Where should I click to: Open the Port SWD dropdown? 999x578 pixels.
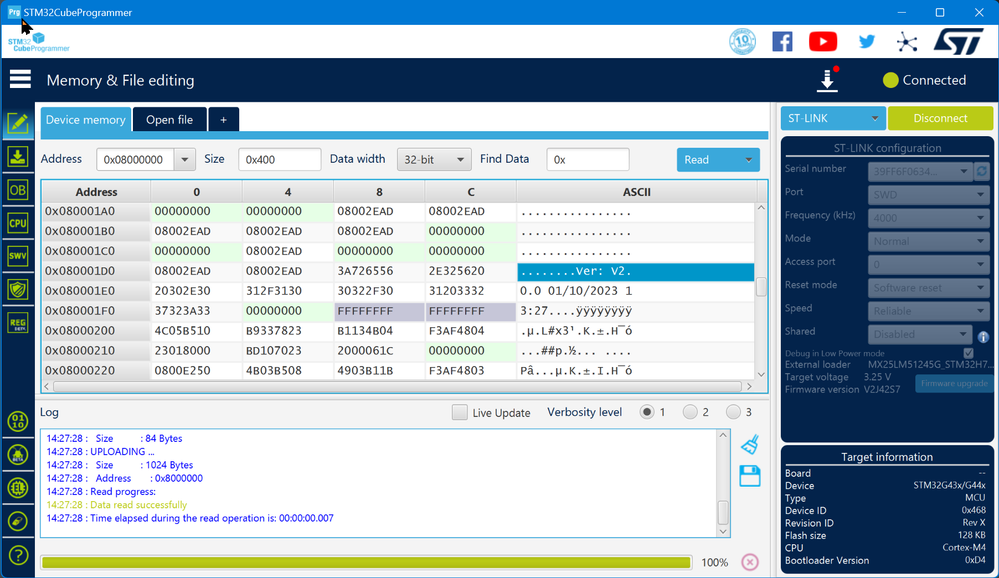point(928,194)
